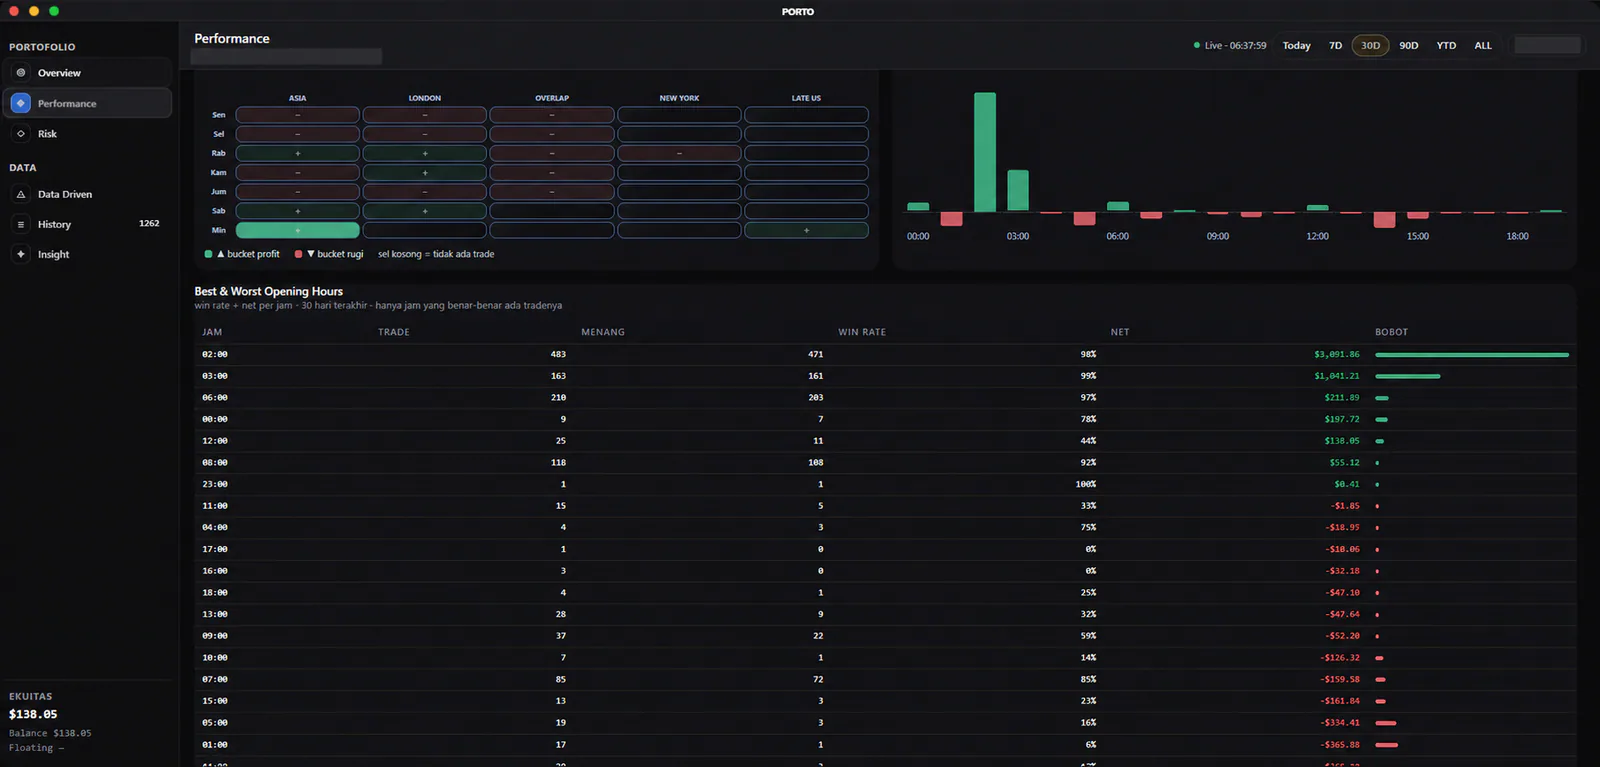The height and width of the screenshot is (767, 1600).
Task: Click the 02:00 hour row
Action: coord(885,354)
